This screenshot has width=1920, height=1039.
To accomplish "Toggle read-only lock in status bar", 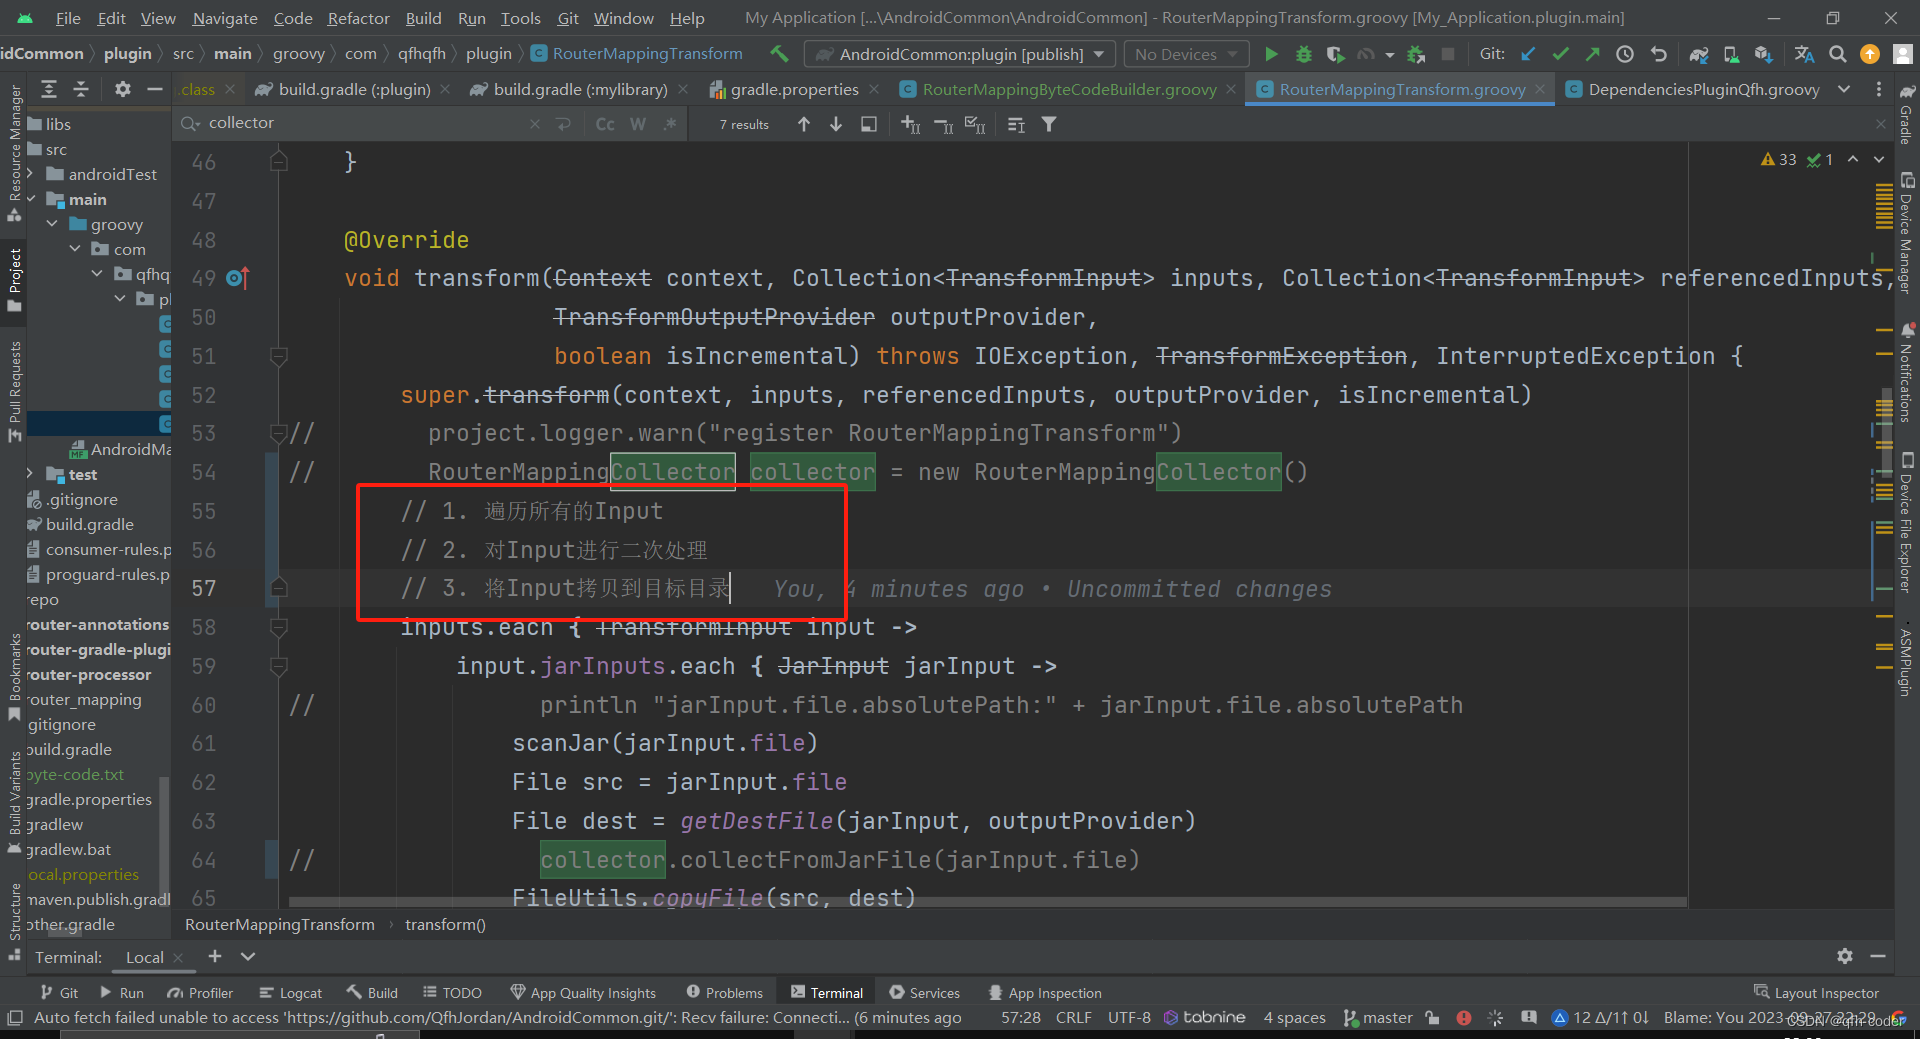I will pos(1432,1018).
